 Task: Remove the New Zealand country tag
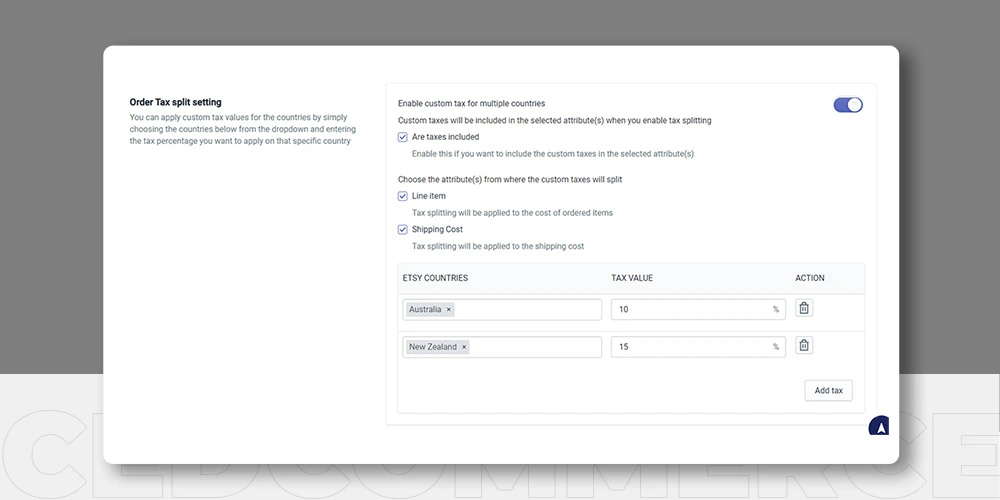pos(464,347)
